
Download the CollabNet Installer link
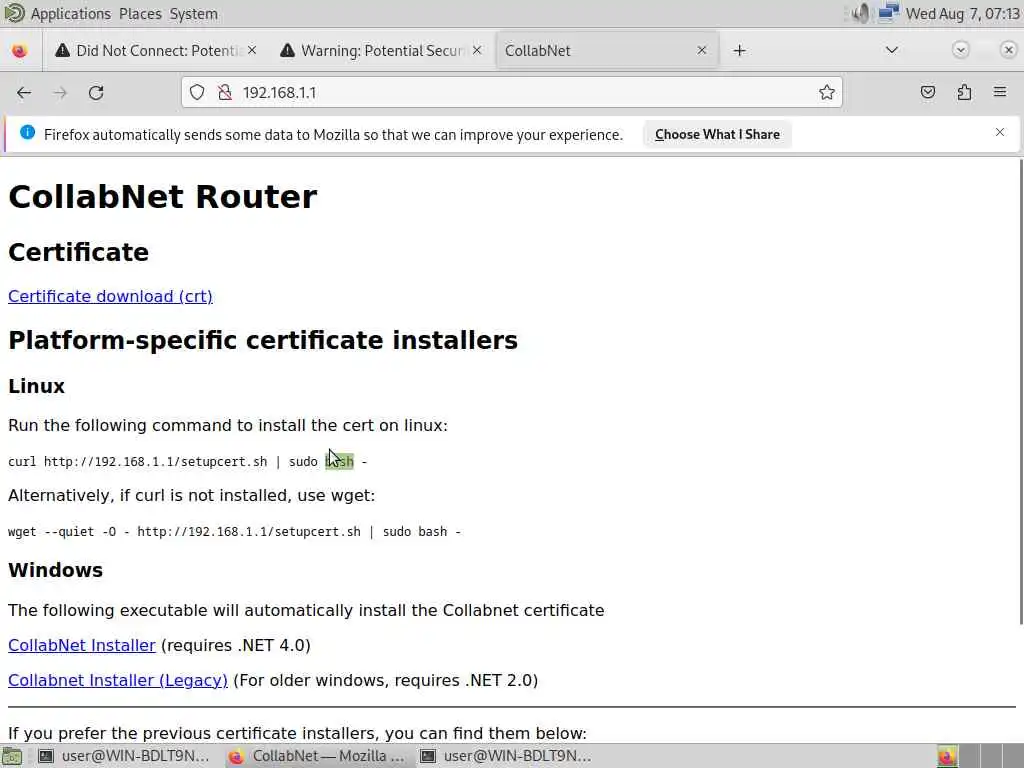82,645
